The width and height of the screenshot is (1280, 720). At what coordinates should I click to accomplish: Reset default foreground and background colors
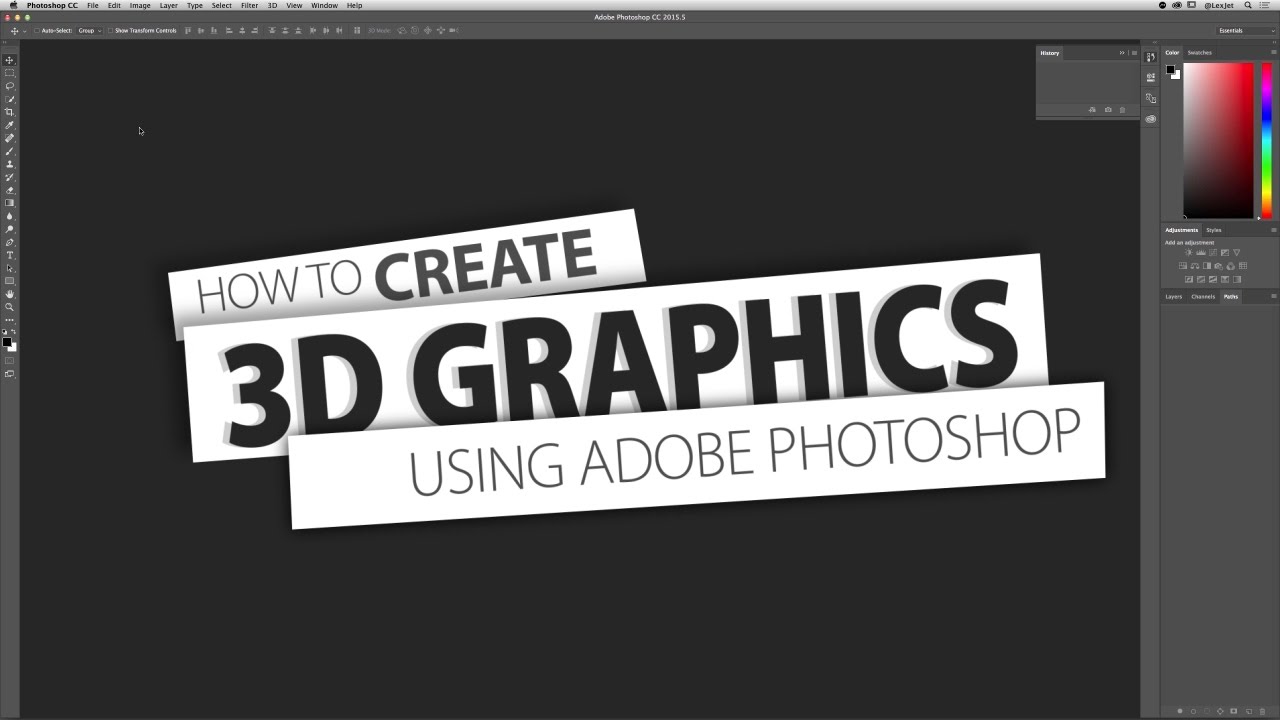(4, 332)
